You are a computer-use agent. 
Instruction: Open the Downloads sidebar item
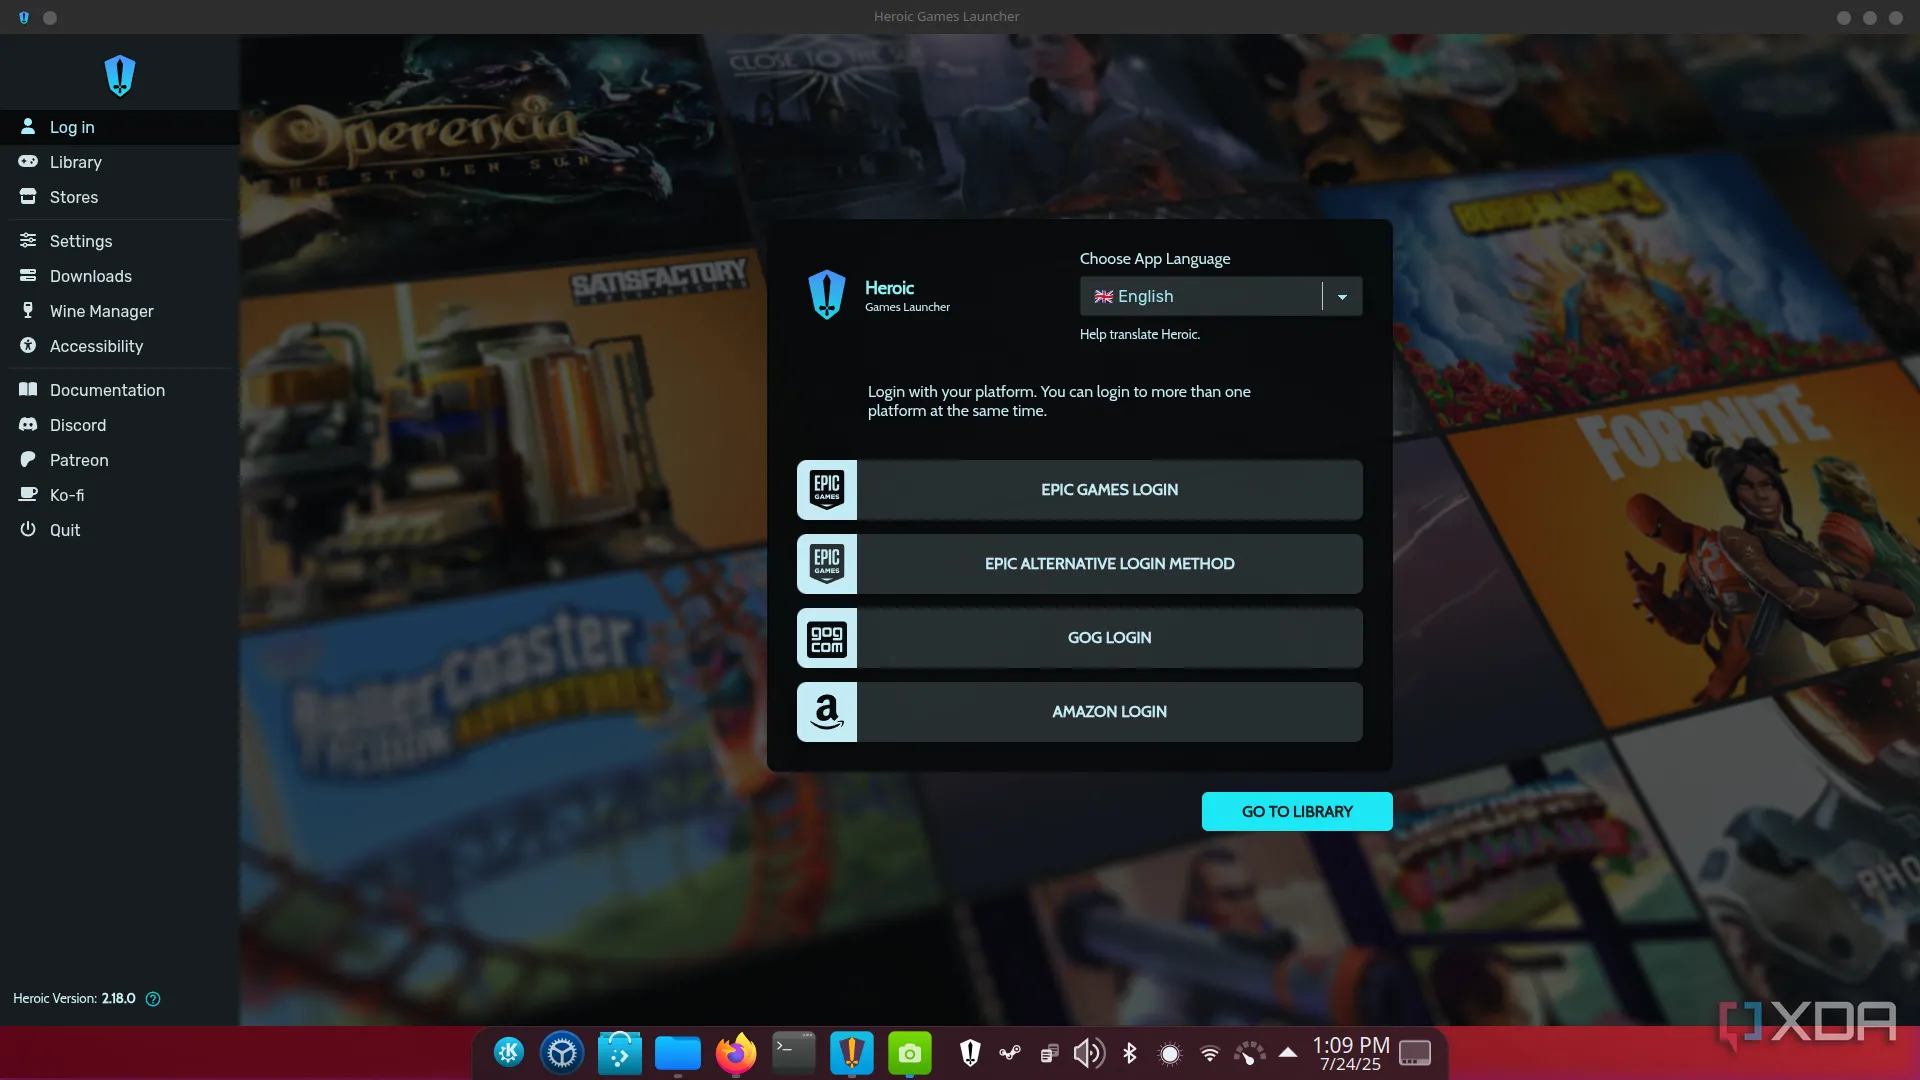click(x=119, y=276)
